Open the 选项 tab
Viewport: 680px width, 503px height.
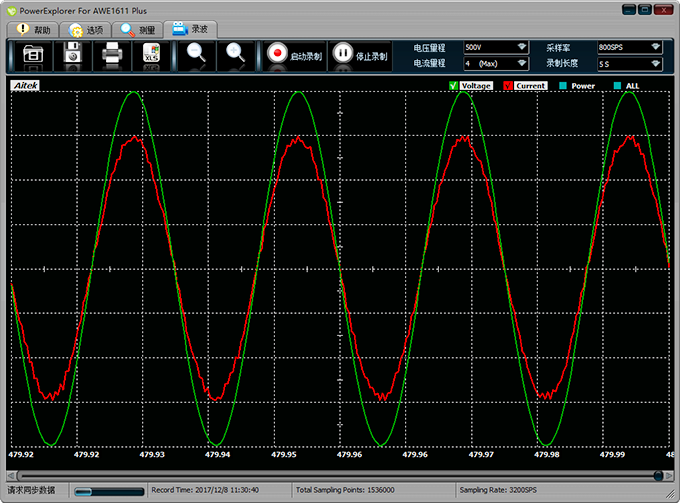click(85, 29)
